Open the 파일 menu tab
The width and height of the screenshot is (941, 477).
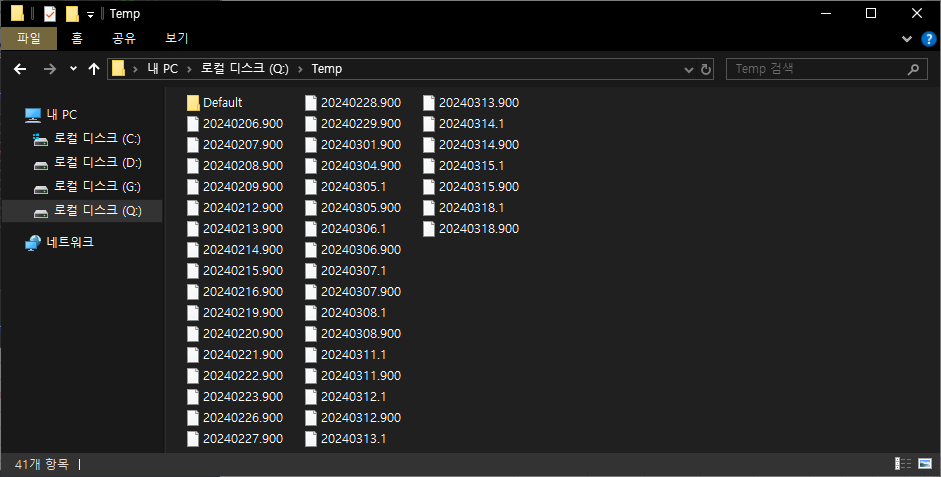coord(29,39)
